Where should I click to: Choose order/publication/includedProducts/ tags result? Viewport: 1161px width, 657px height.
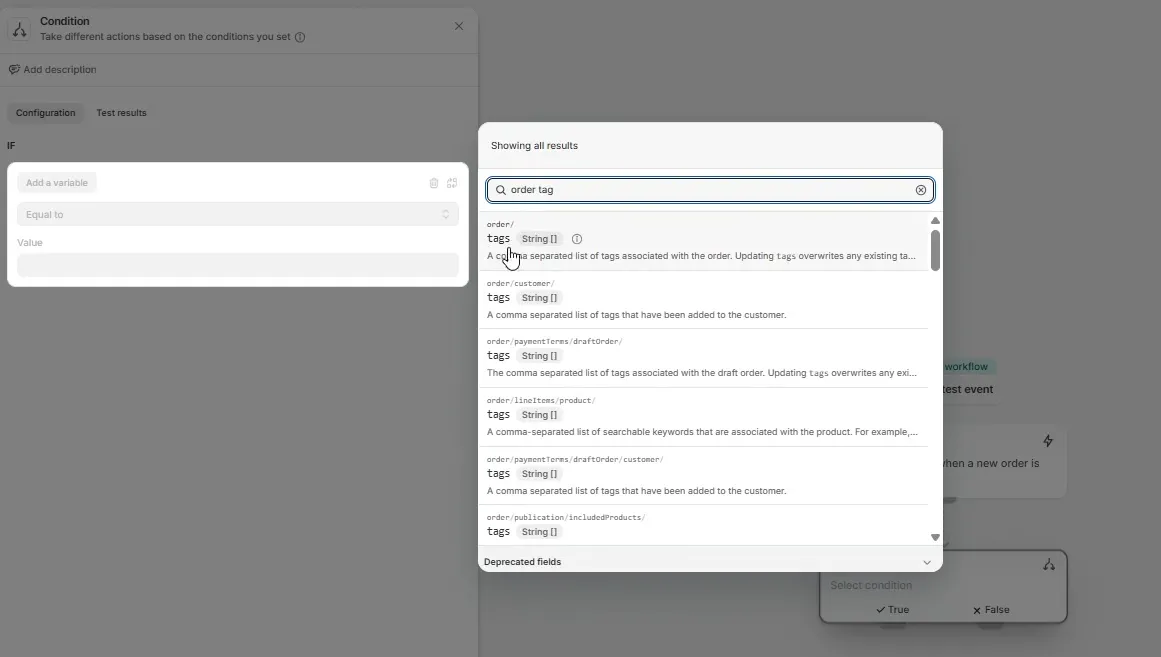pos(703,526)
